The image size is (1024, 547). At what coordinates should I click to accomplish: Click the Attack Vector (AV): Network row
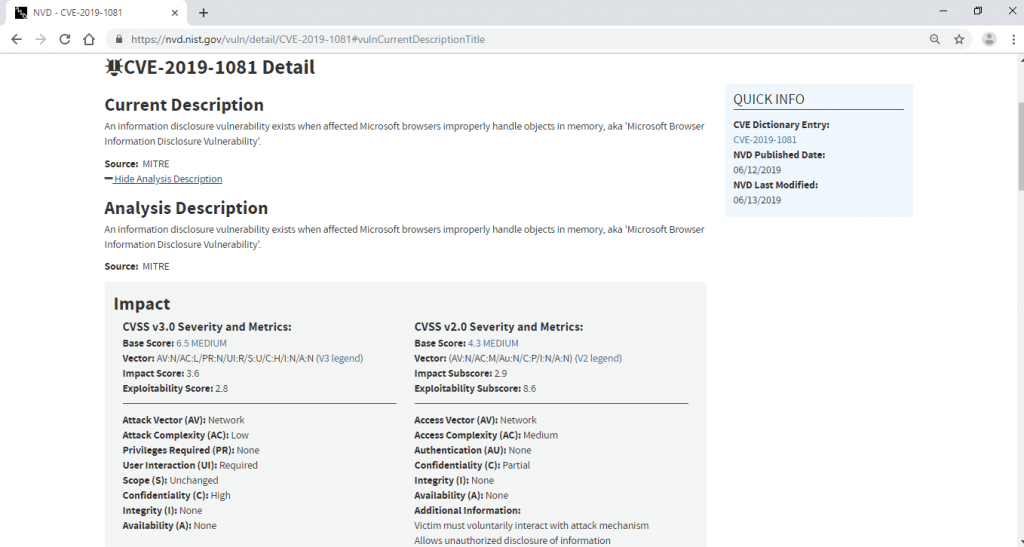tap(184, 420)
